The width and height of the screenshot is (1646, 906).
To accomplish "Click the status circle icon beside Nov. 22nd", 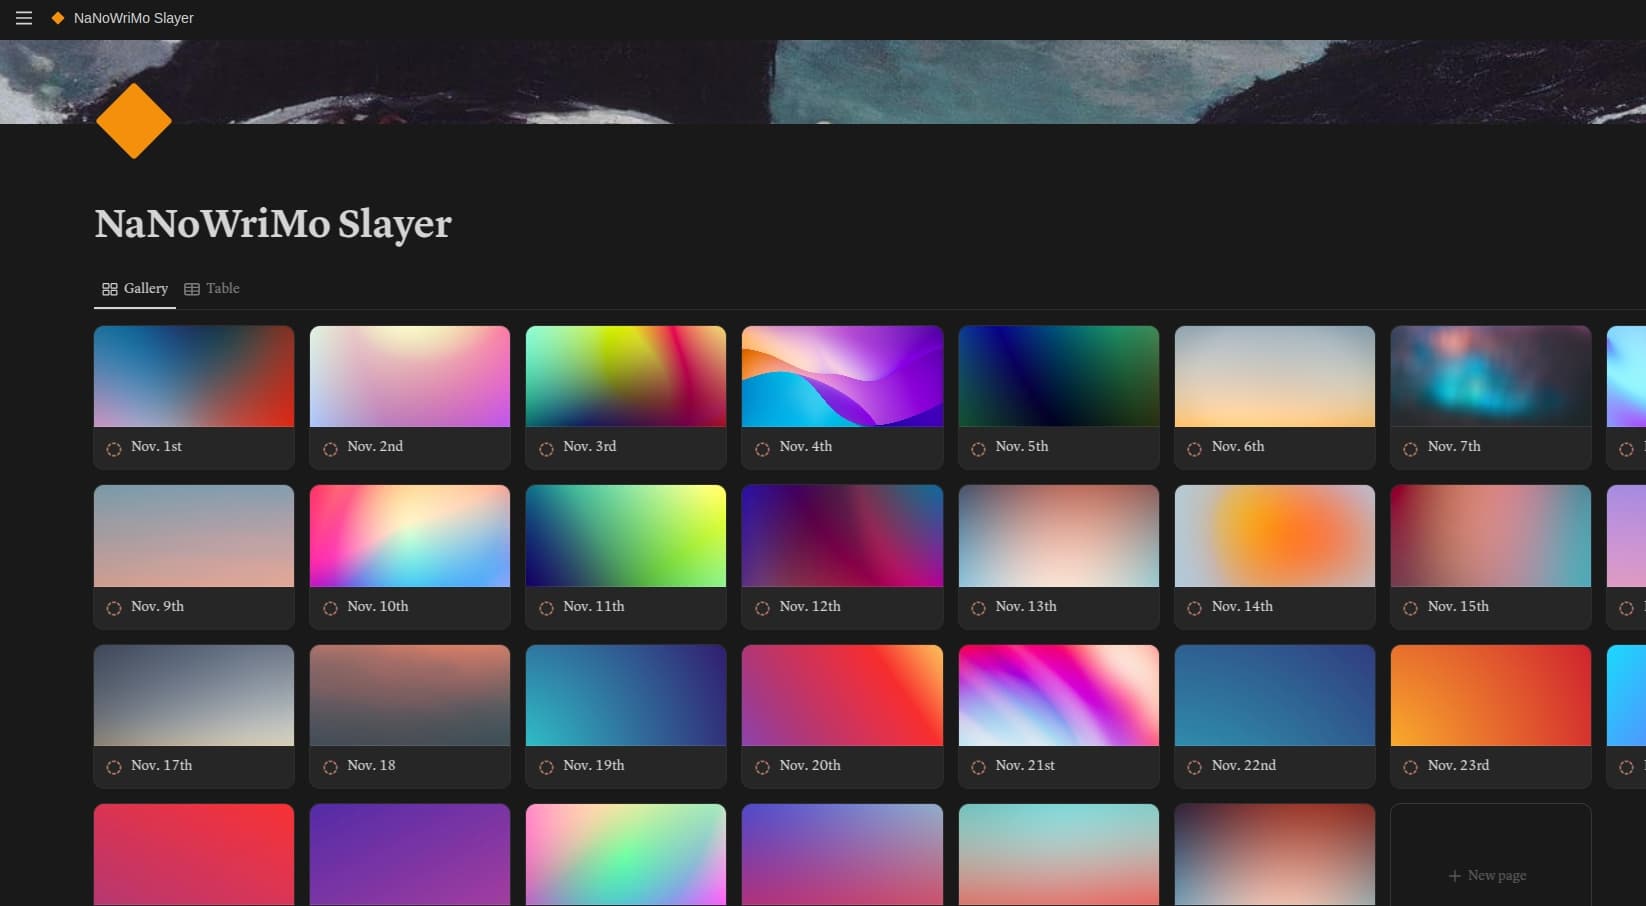I will [x=1194, y=767].
